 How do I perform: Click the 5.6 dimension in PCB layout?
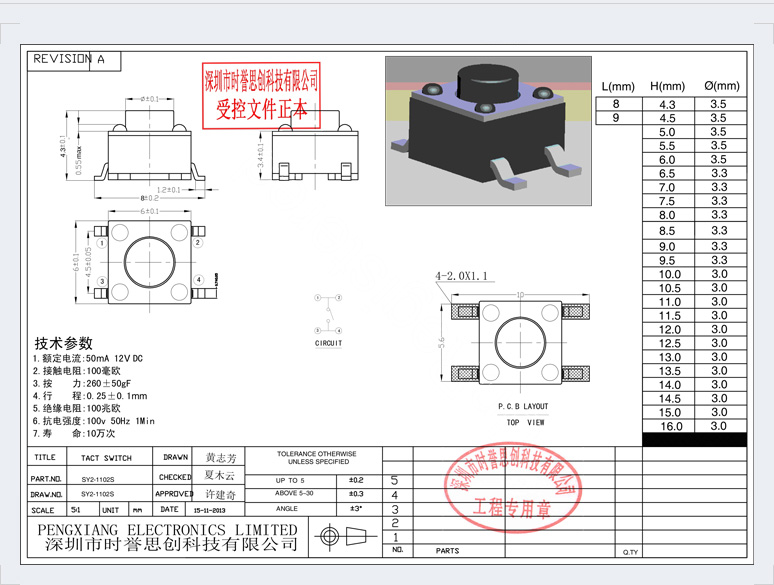(x=441, y=342)
